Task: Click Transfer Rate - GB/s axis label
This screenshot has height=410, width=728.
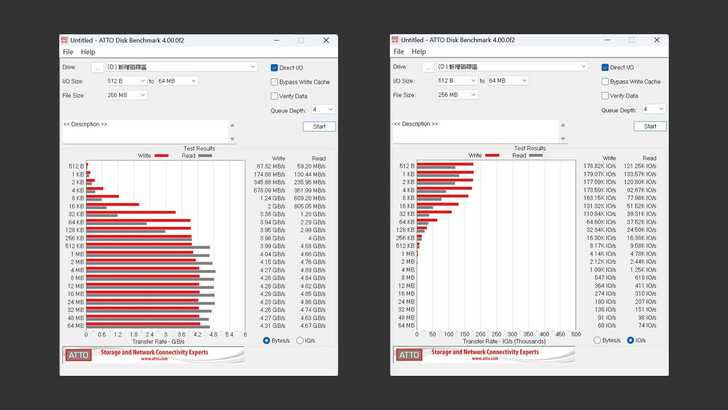Action: coord(158,342)
